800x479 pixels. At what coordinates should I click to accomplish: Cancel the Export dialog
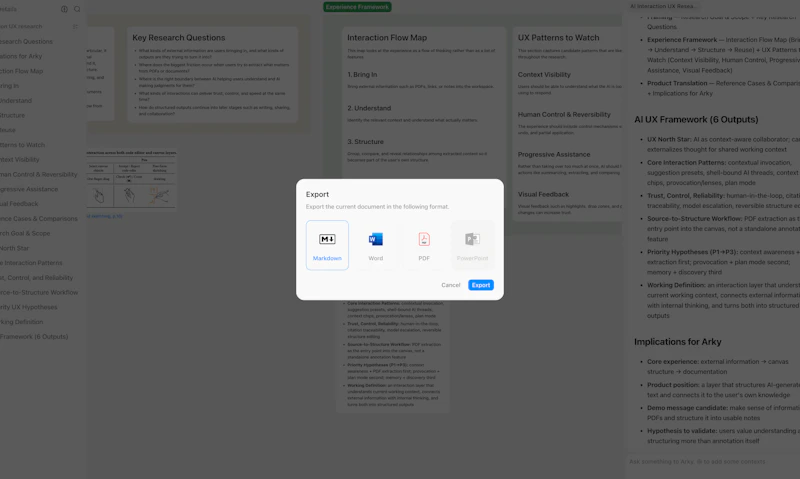coord(451,285)
